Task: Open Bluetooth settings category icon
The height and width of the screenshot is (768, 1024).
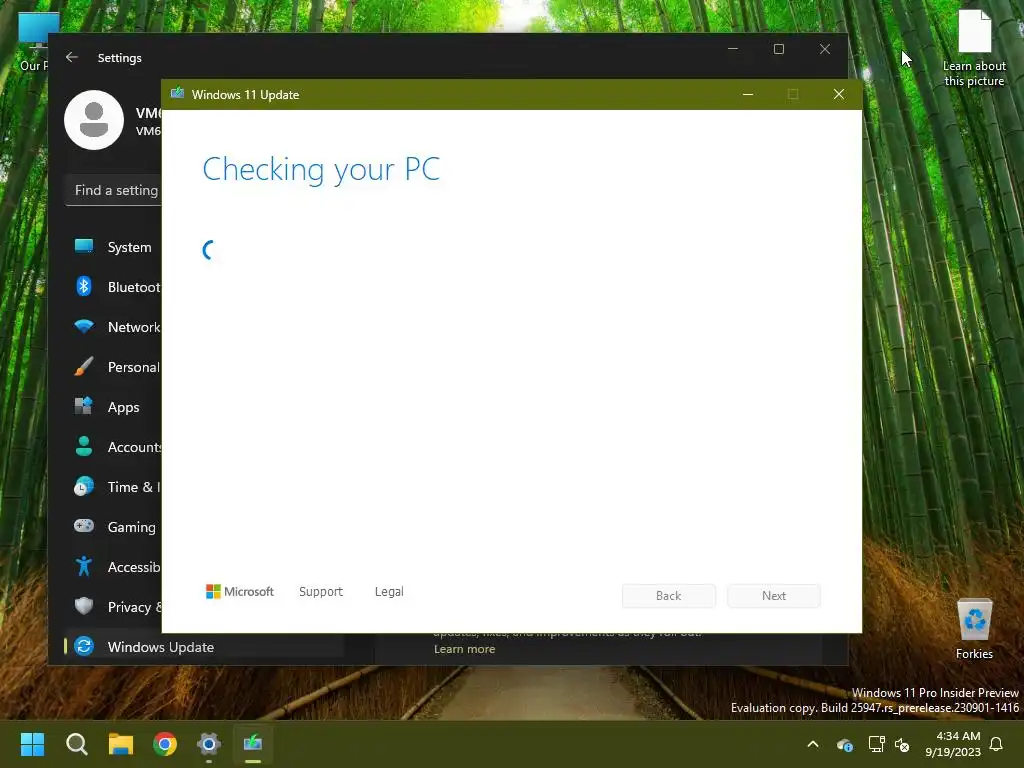Action: click(x=84, y=287)
